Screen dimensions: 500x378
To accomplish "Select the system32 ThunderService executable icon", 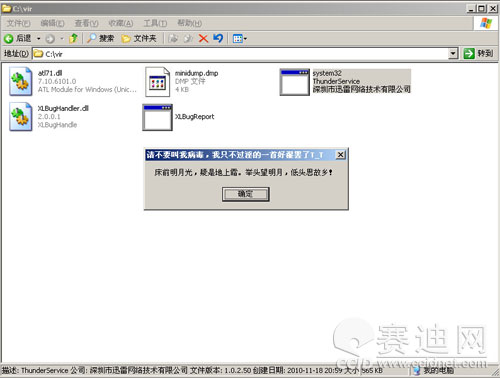I will point(294,82).
